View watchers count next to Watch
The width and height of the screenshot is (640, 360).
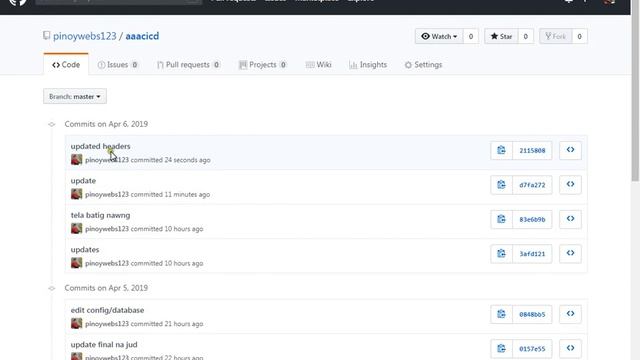471,36
